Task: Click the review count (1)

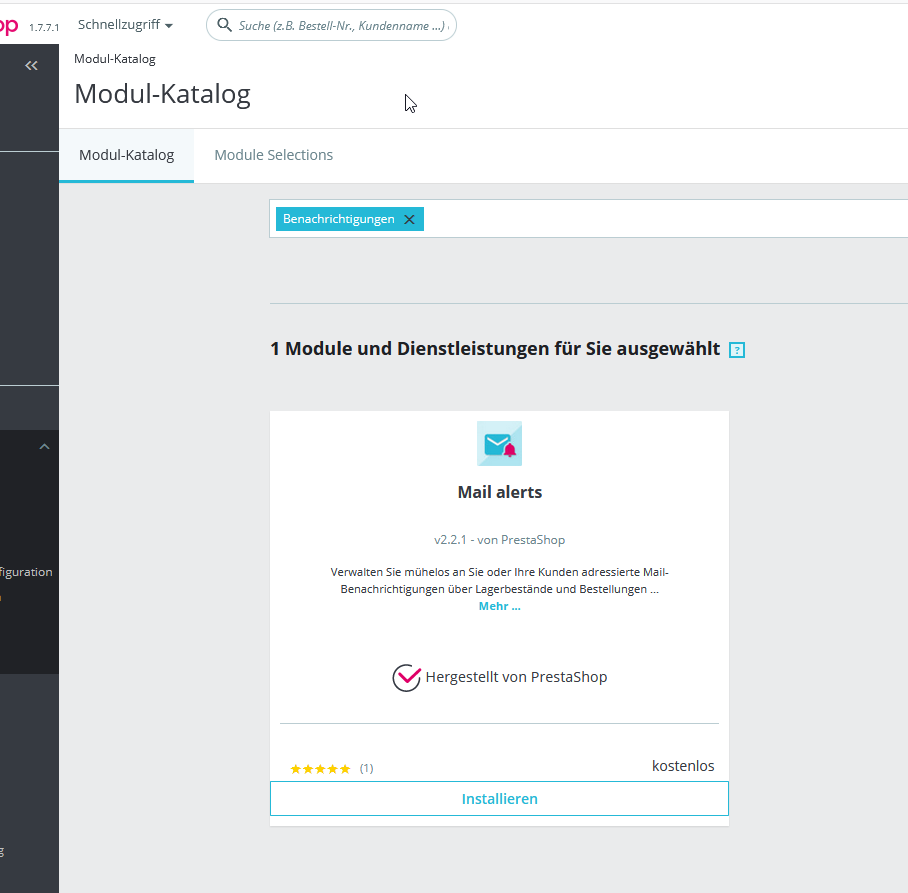Action: (x=367, y=768)
